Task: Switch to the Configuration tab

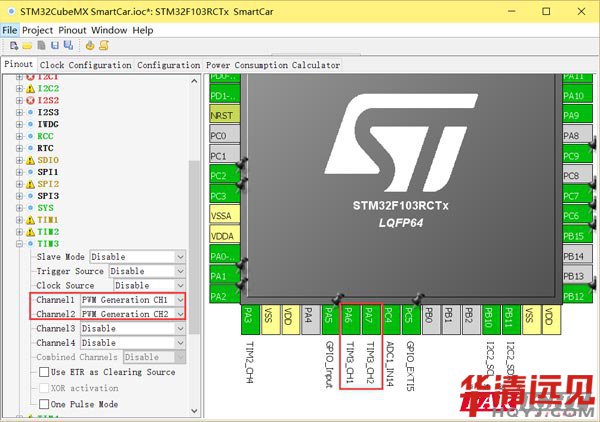Action: point(168,65)
